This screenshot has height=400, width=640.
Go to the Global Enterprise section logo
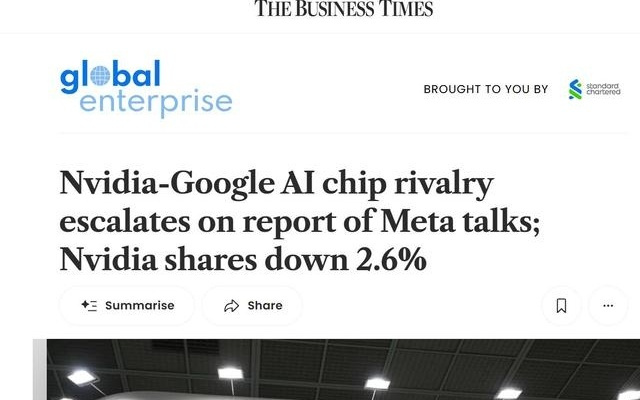pos(145,89)
